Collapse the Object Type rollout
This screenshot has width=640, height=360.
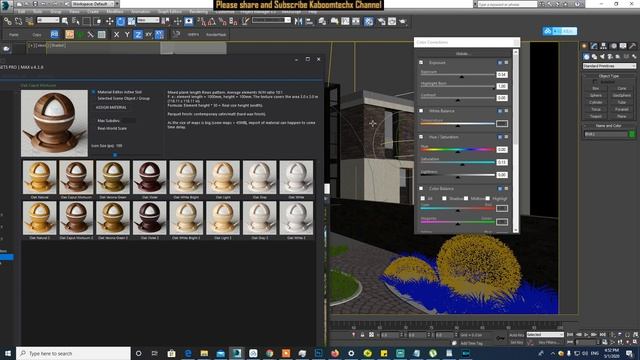point(609,76)
